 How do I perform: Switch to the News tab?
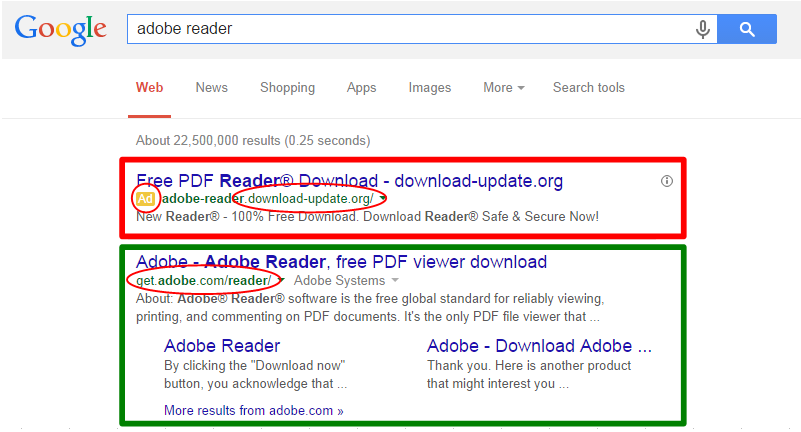[211, 88]
